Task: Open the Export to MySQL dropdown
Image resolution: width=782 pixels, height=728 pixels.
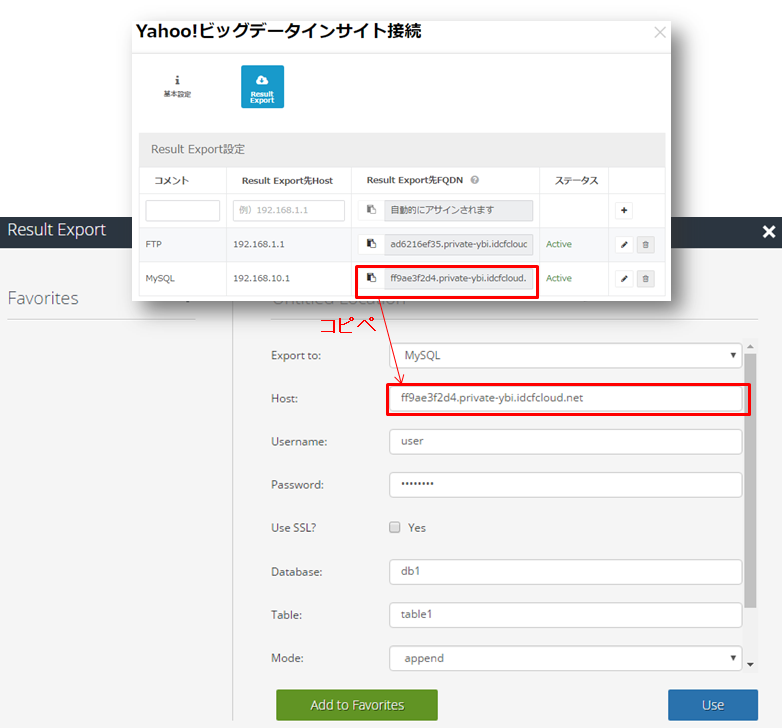Action: 566,356
